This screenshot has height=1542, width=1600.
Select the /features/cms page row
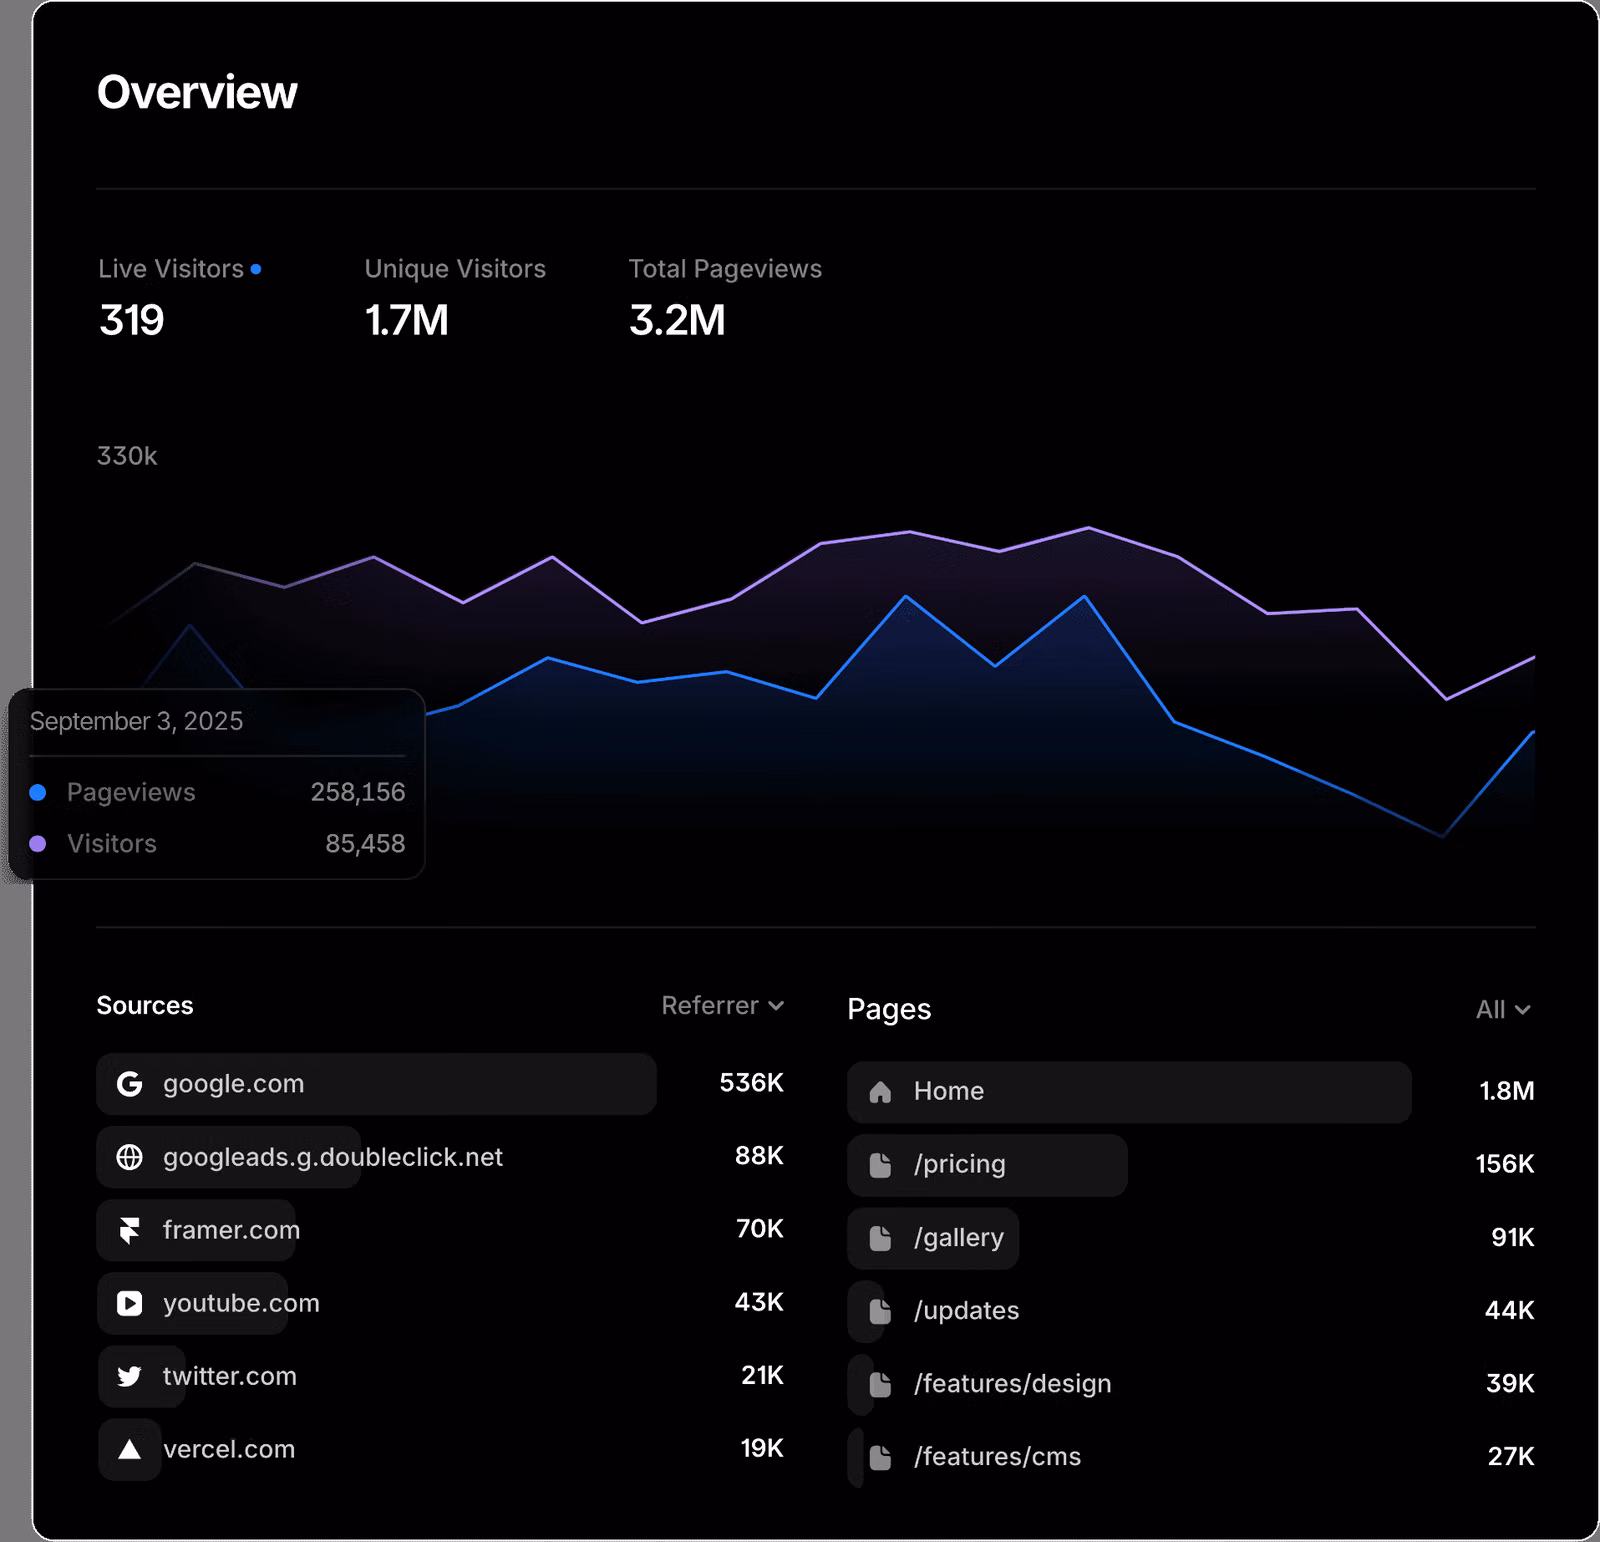[997, 1457]
